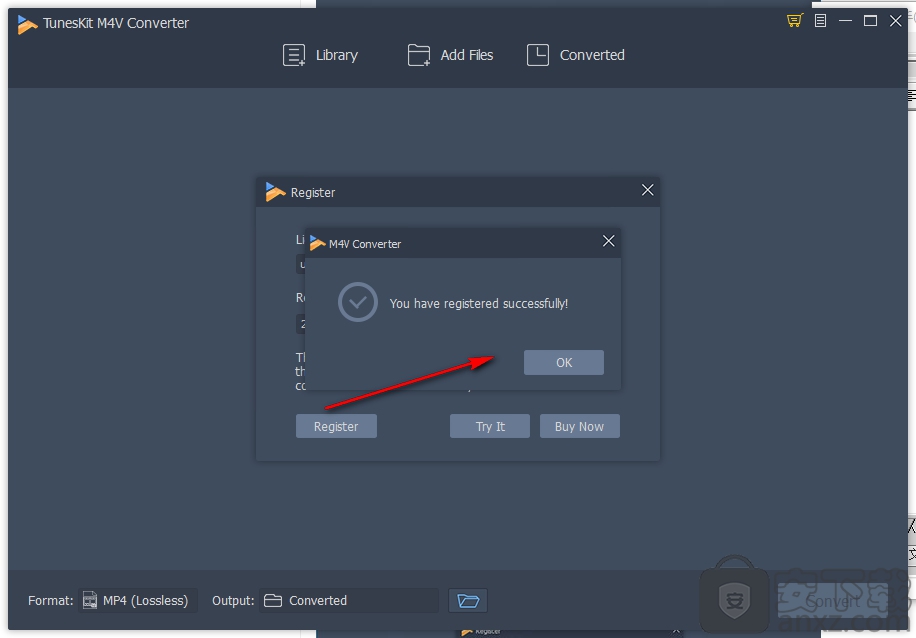Click the 'Format:' label
916x638 pixels.
click(x=50, y=601)
